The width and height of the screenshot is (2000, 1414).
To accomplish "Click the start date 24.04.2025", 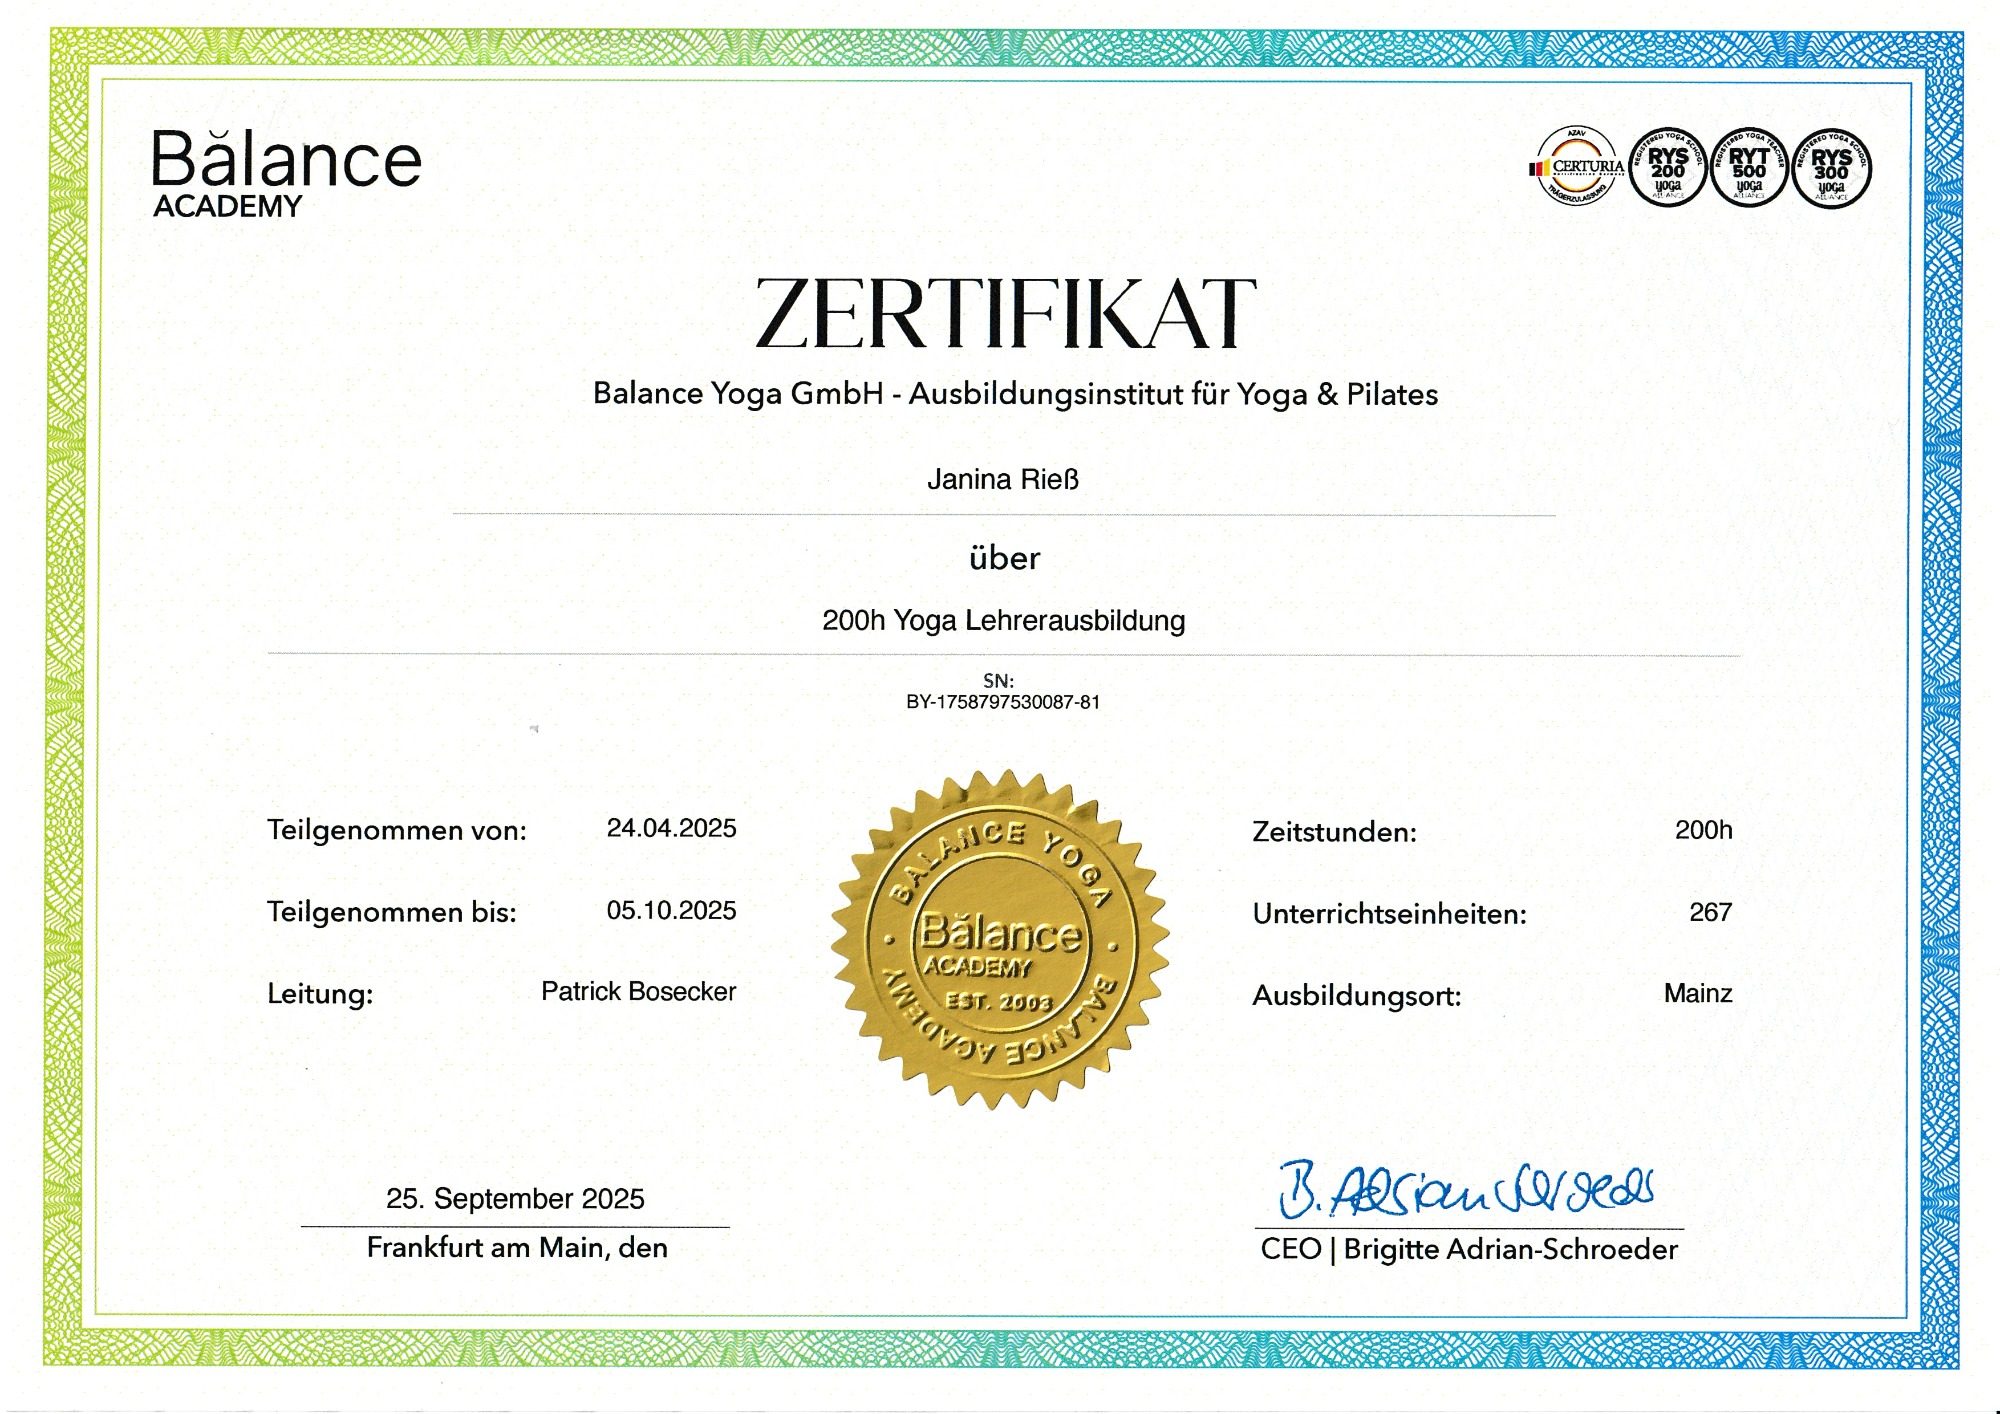I will pyautogui.click(x=671, y=828).
